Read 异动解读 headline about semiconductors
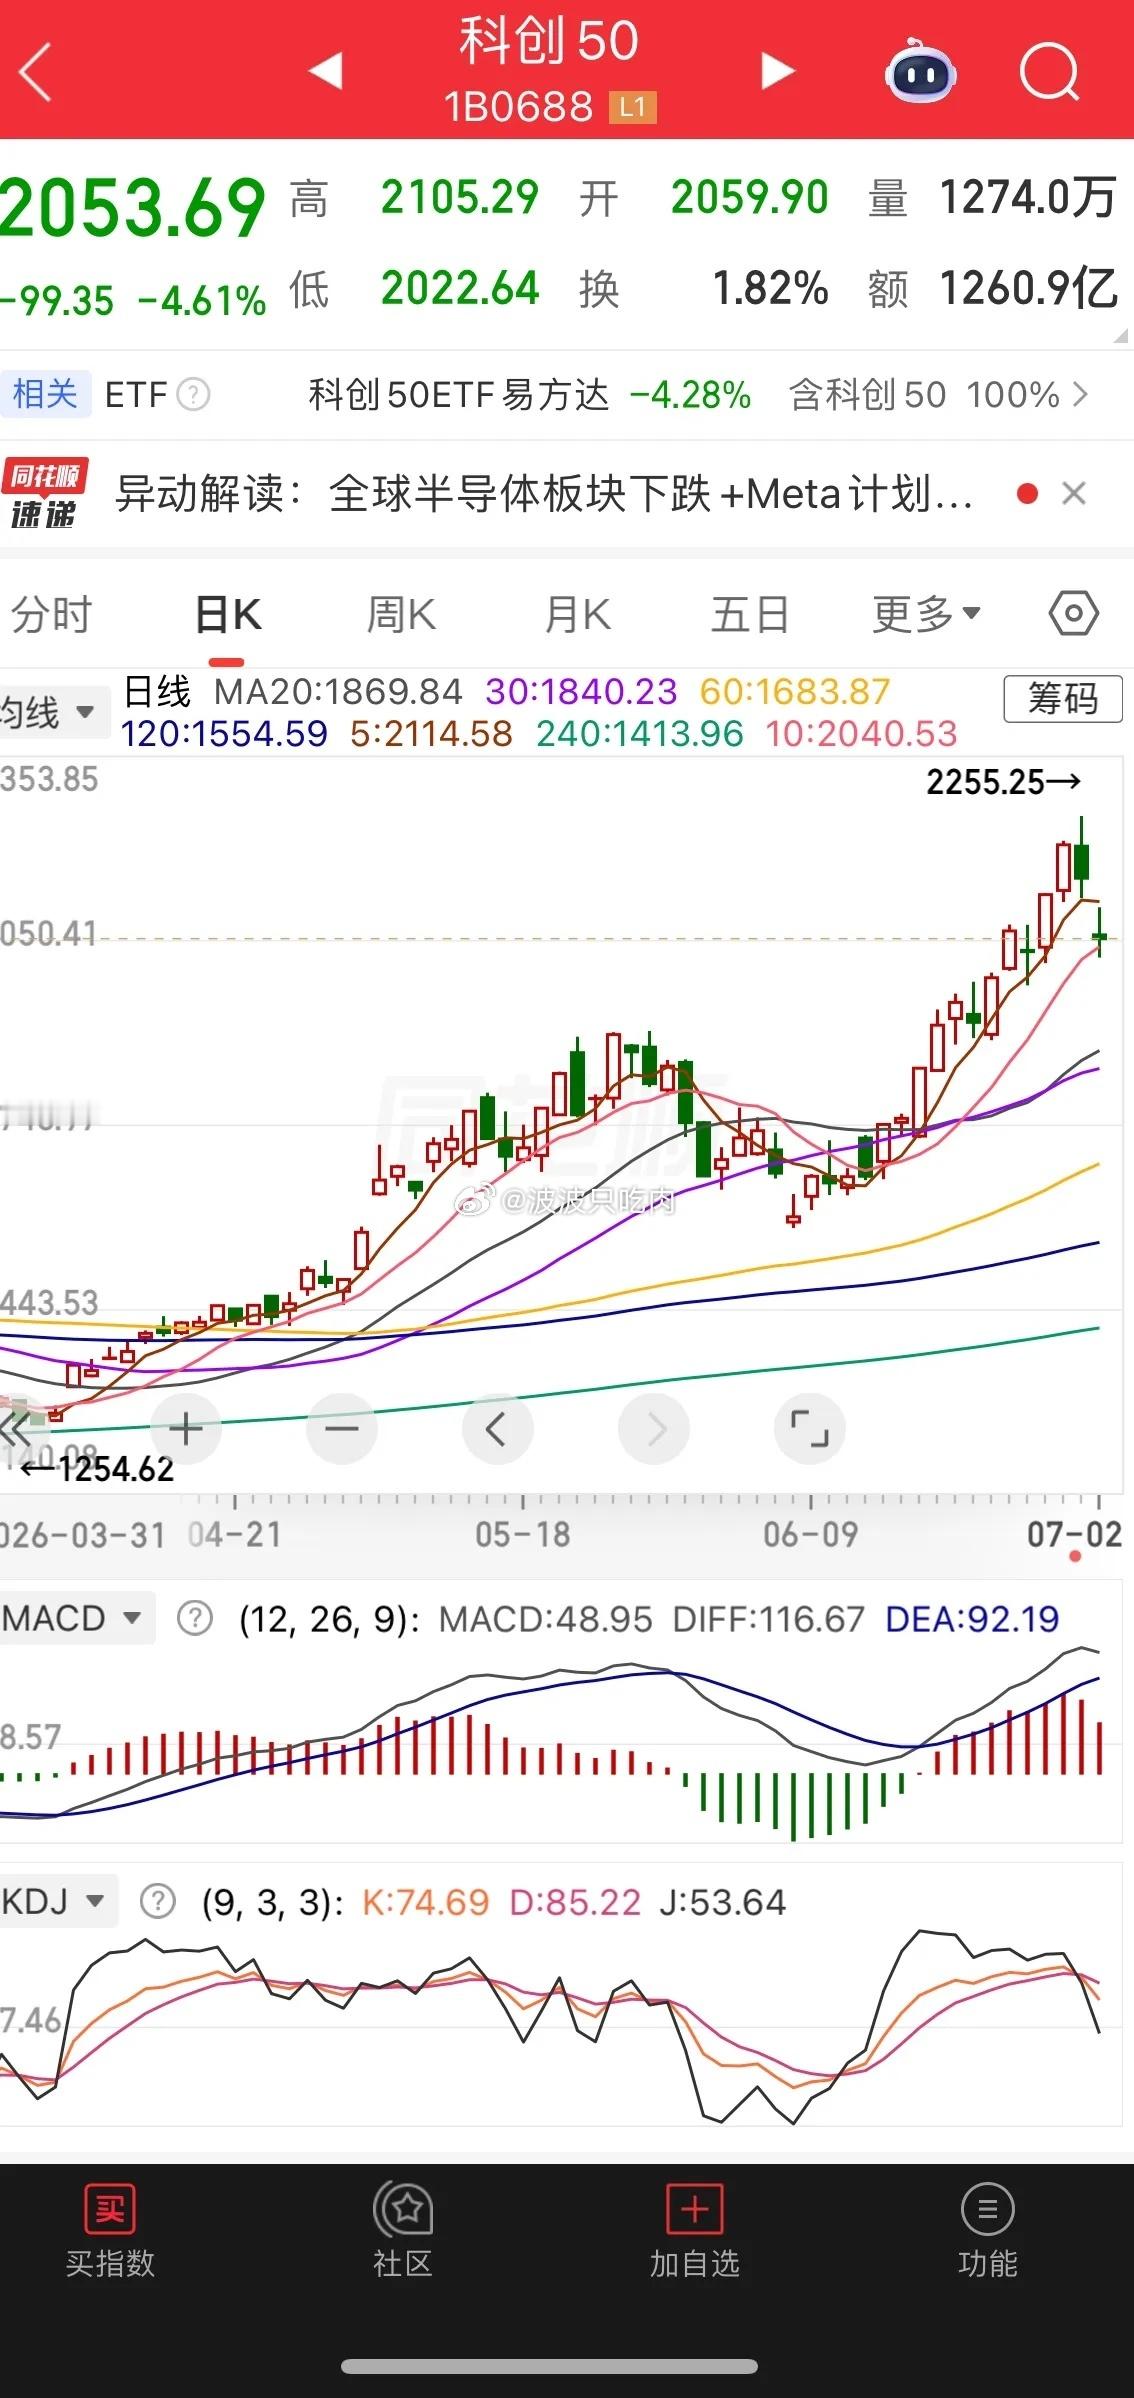Screen dimensions: 1134x2398 (x=545, y=494)
